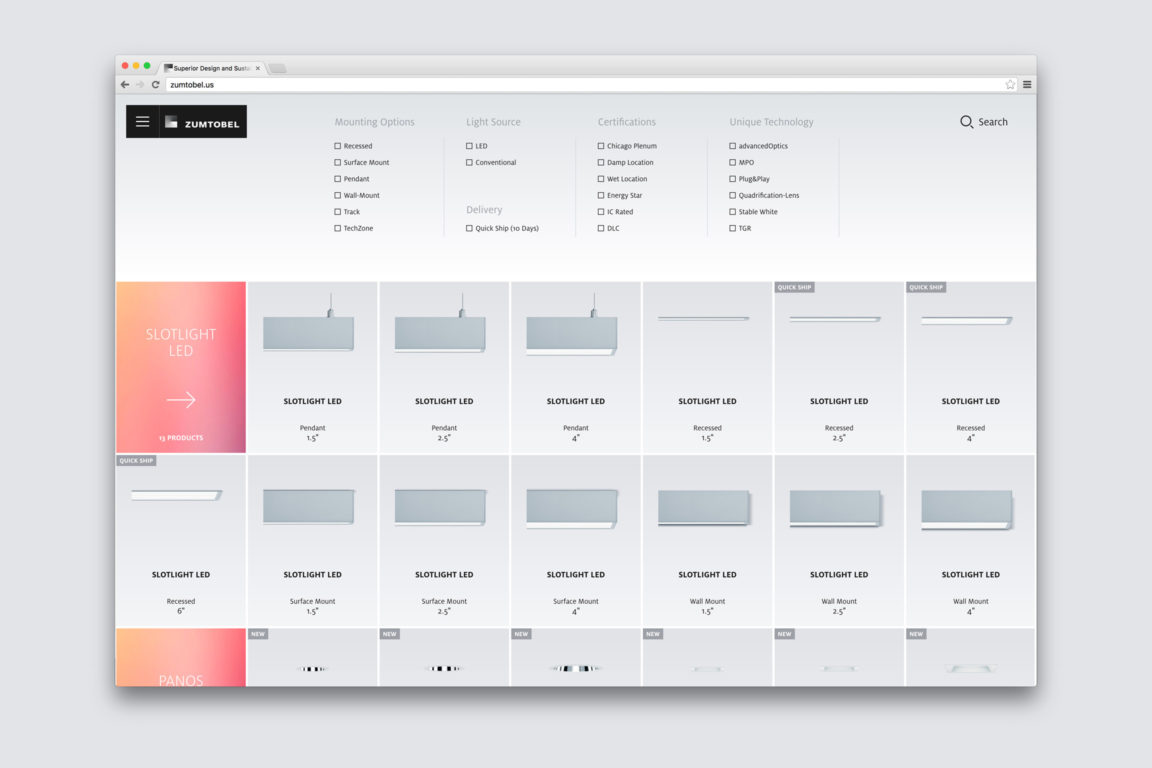The width and height of the screenshot is (1152, 768).
Task: Check the TechZone option
Action: (338, 229)
